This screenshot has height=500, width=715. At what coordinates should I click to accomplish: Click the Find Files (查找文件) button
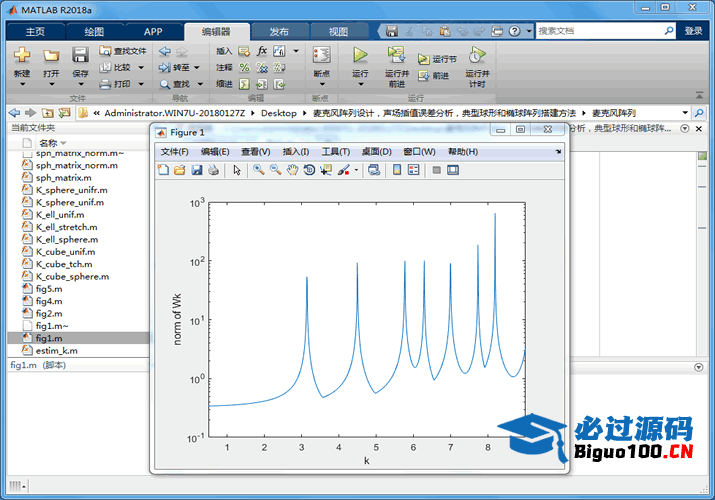(123, 51)
